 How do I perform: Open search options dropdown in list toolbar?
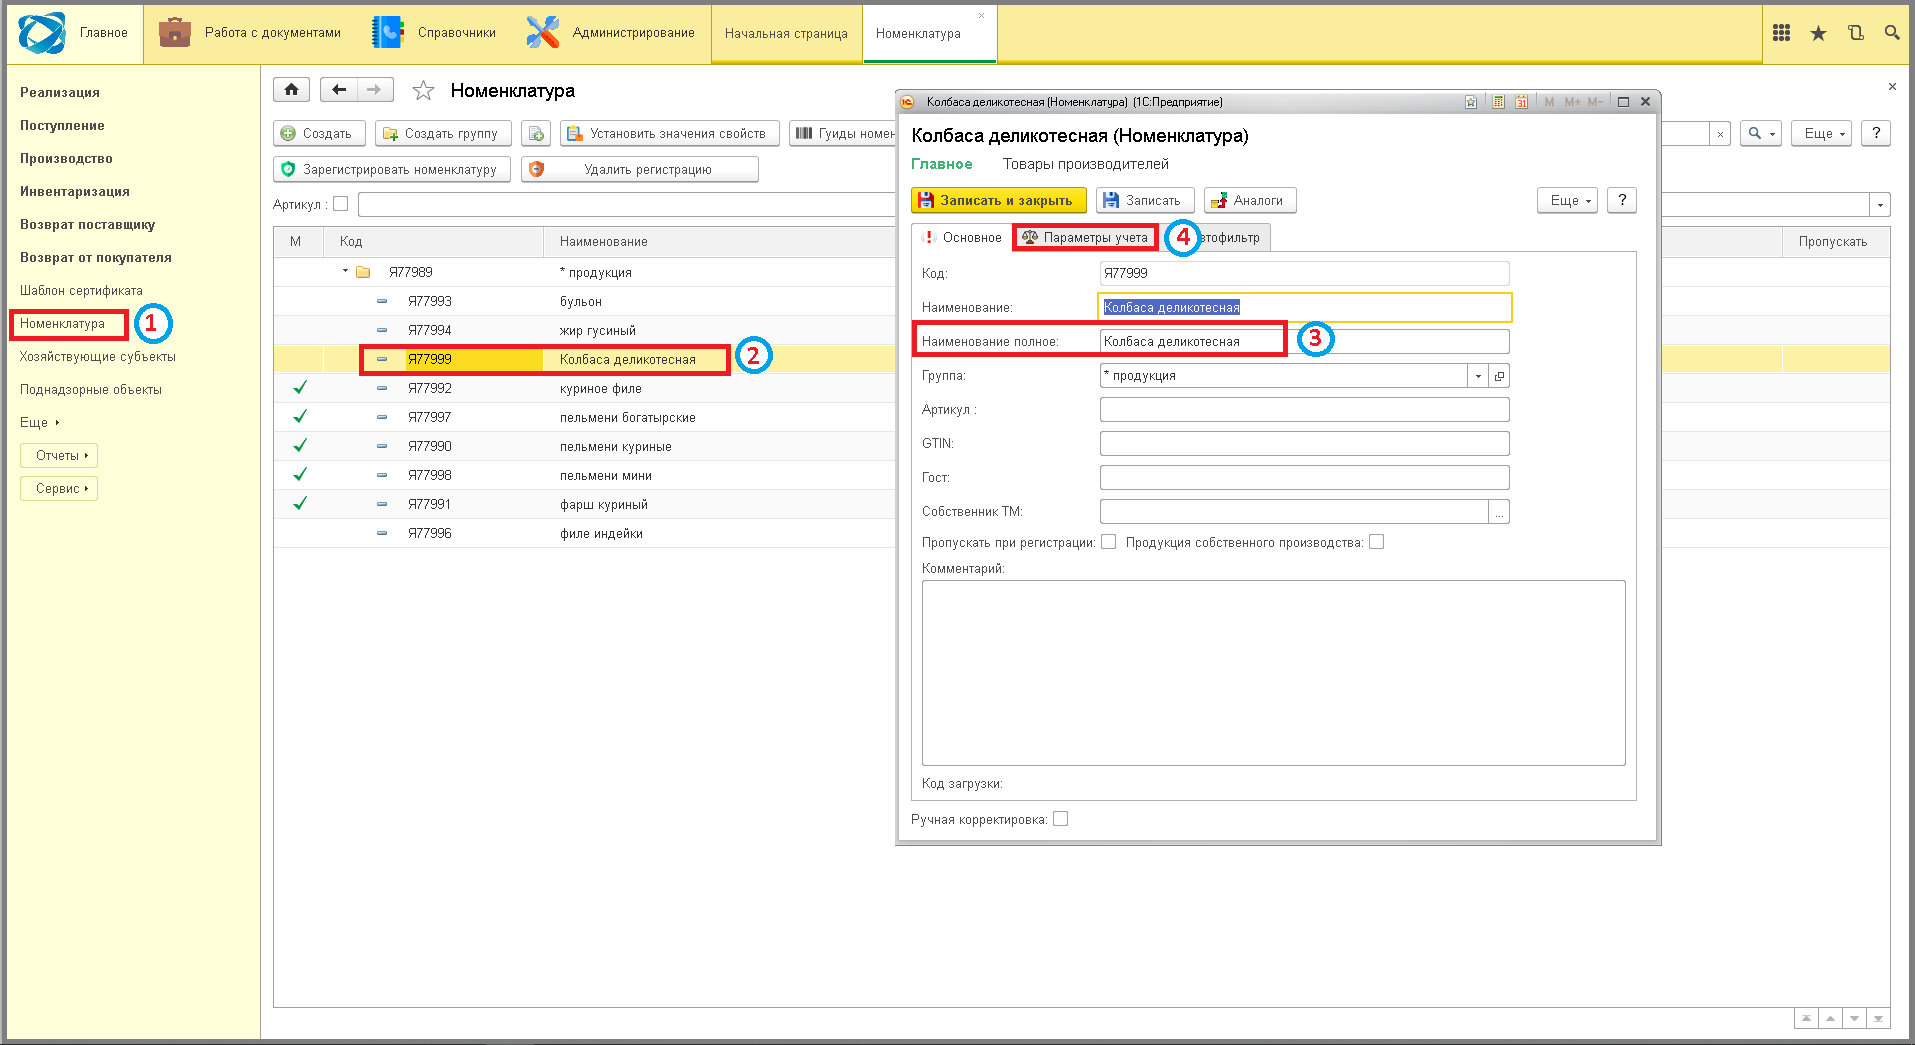click(x=1761, y=133)
